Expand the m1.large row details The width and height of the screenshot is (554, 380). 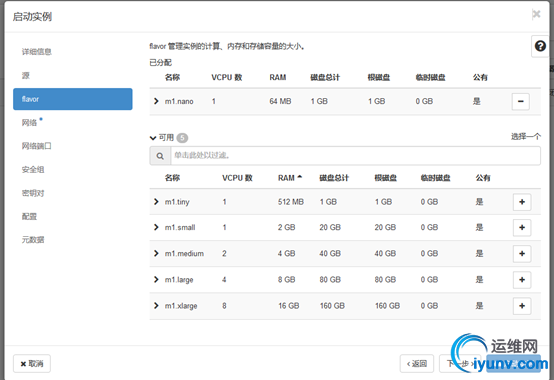point(156,279)
